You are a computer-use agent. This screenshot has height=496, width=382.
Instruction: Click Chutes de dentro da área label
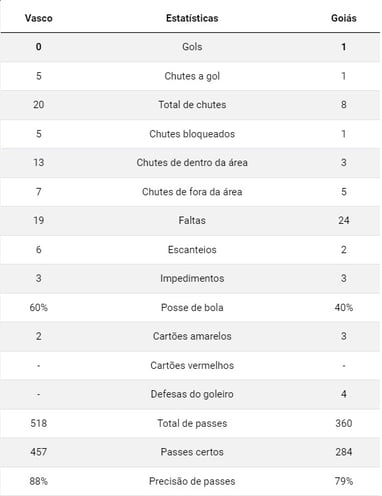(x=192, y=163)
